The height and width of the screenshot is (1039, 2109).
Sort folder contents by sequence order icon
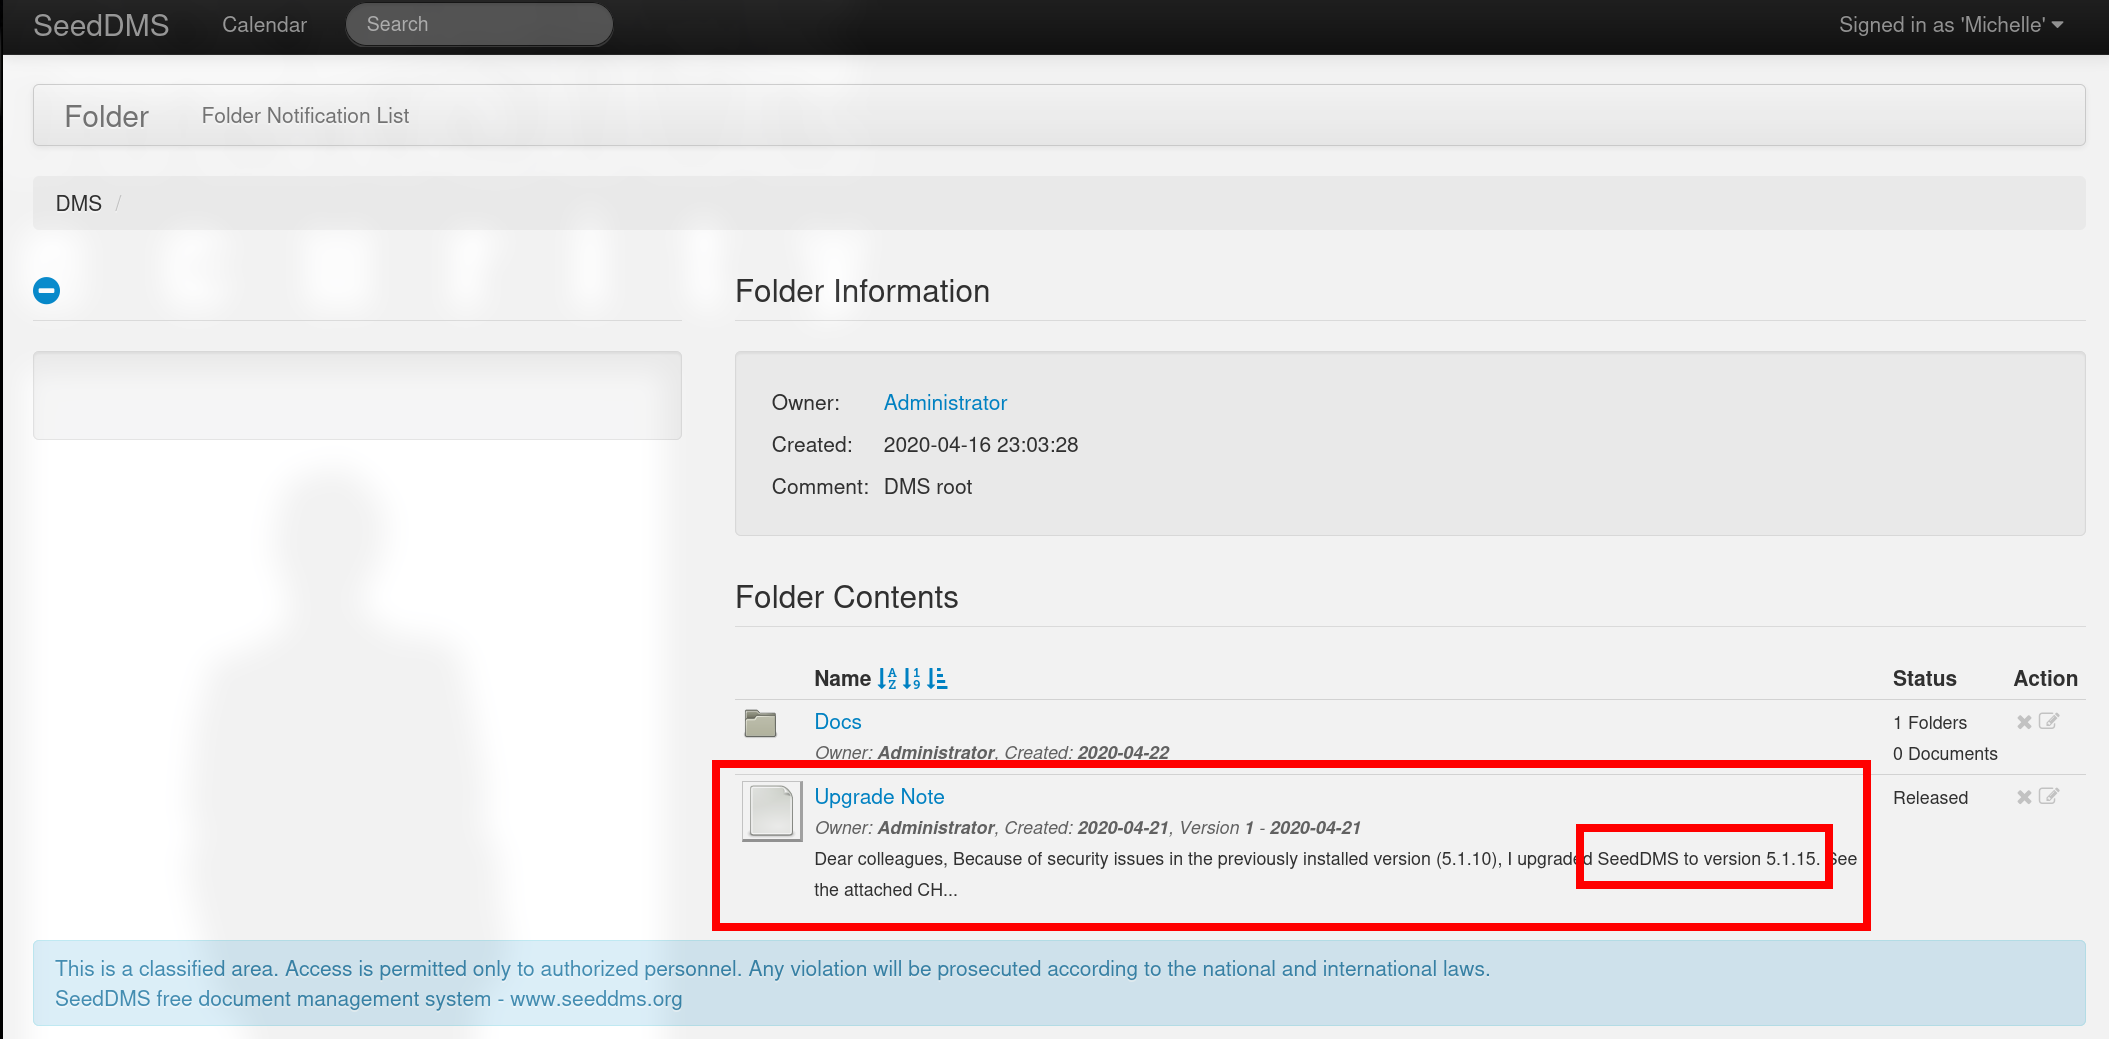tap(937, 679)
